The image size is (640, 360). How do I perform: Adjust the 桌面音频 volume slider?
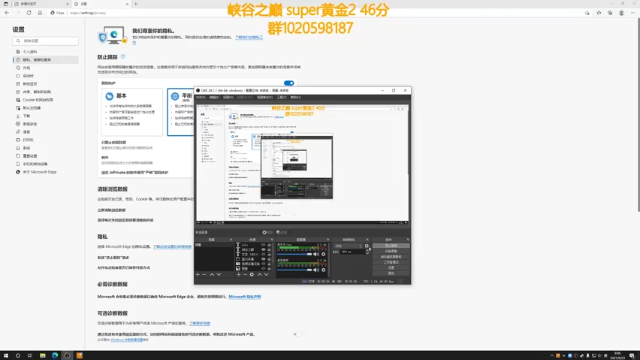pos(294,270)
